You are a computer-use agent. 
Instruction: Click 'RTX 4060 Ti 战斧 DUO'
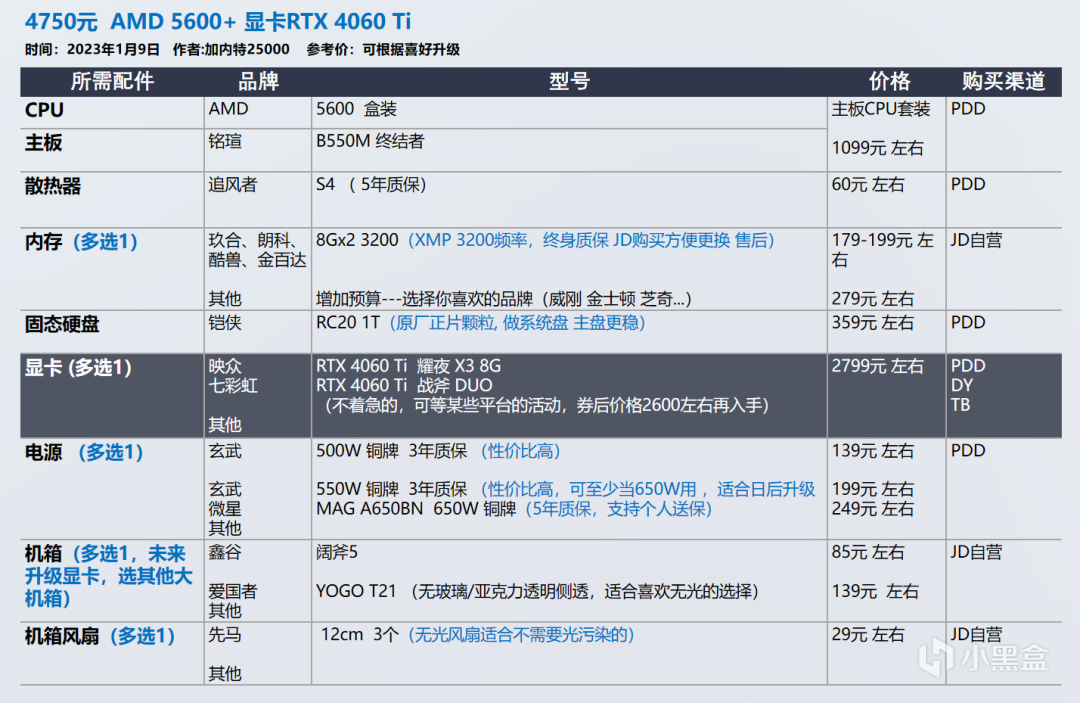click(x=404, y=385)
